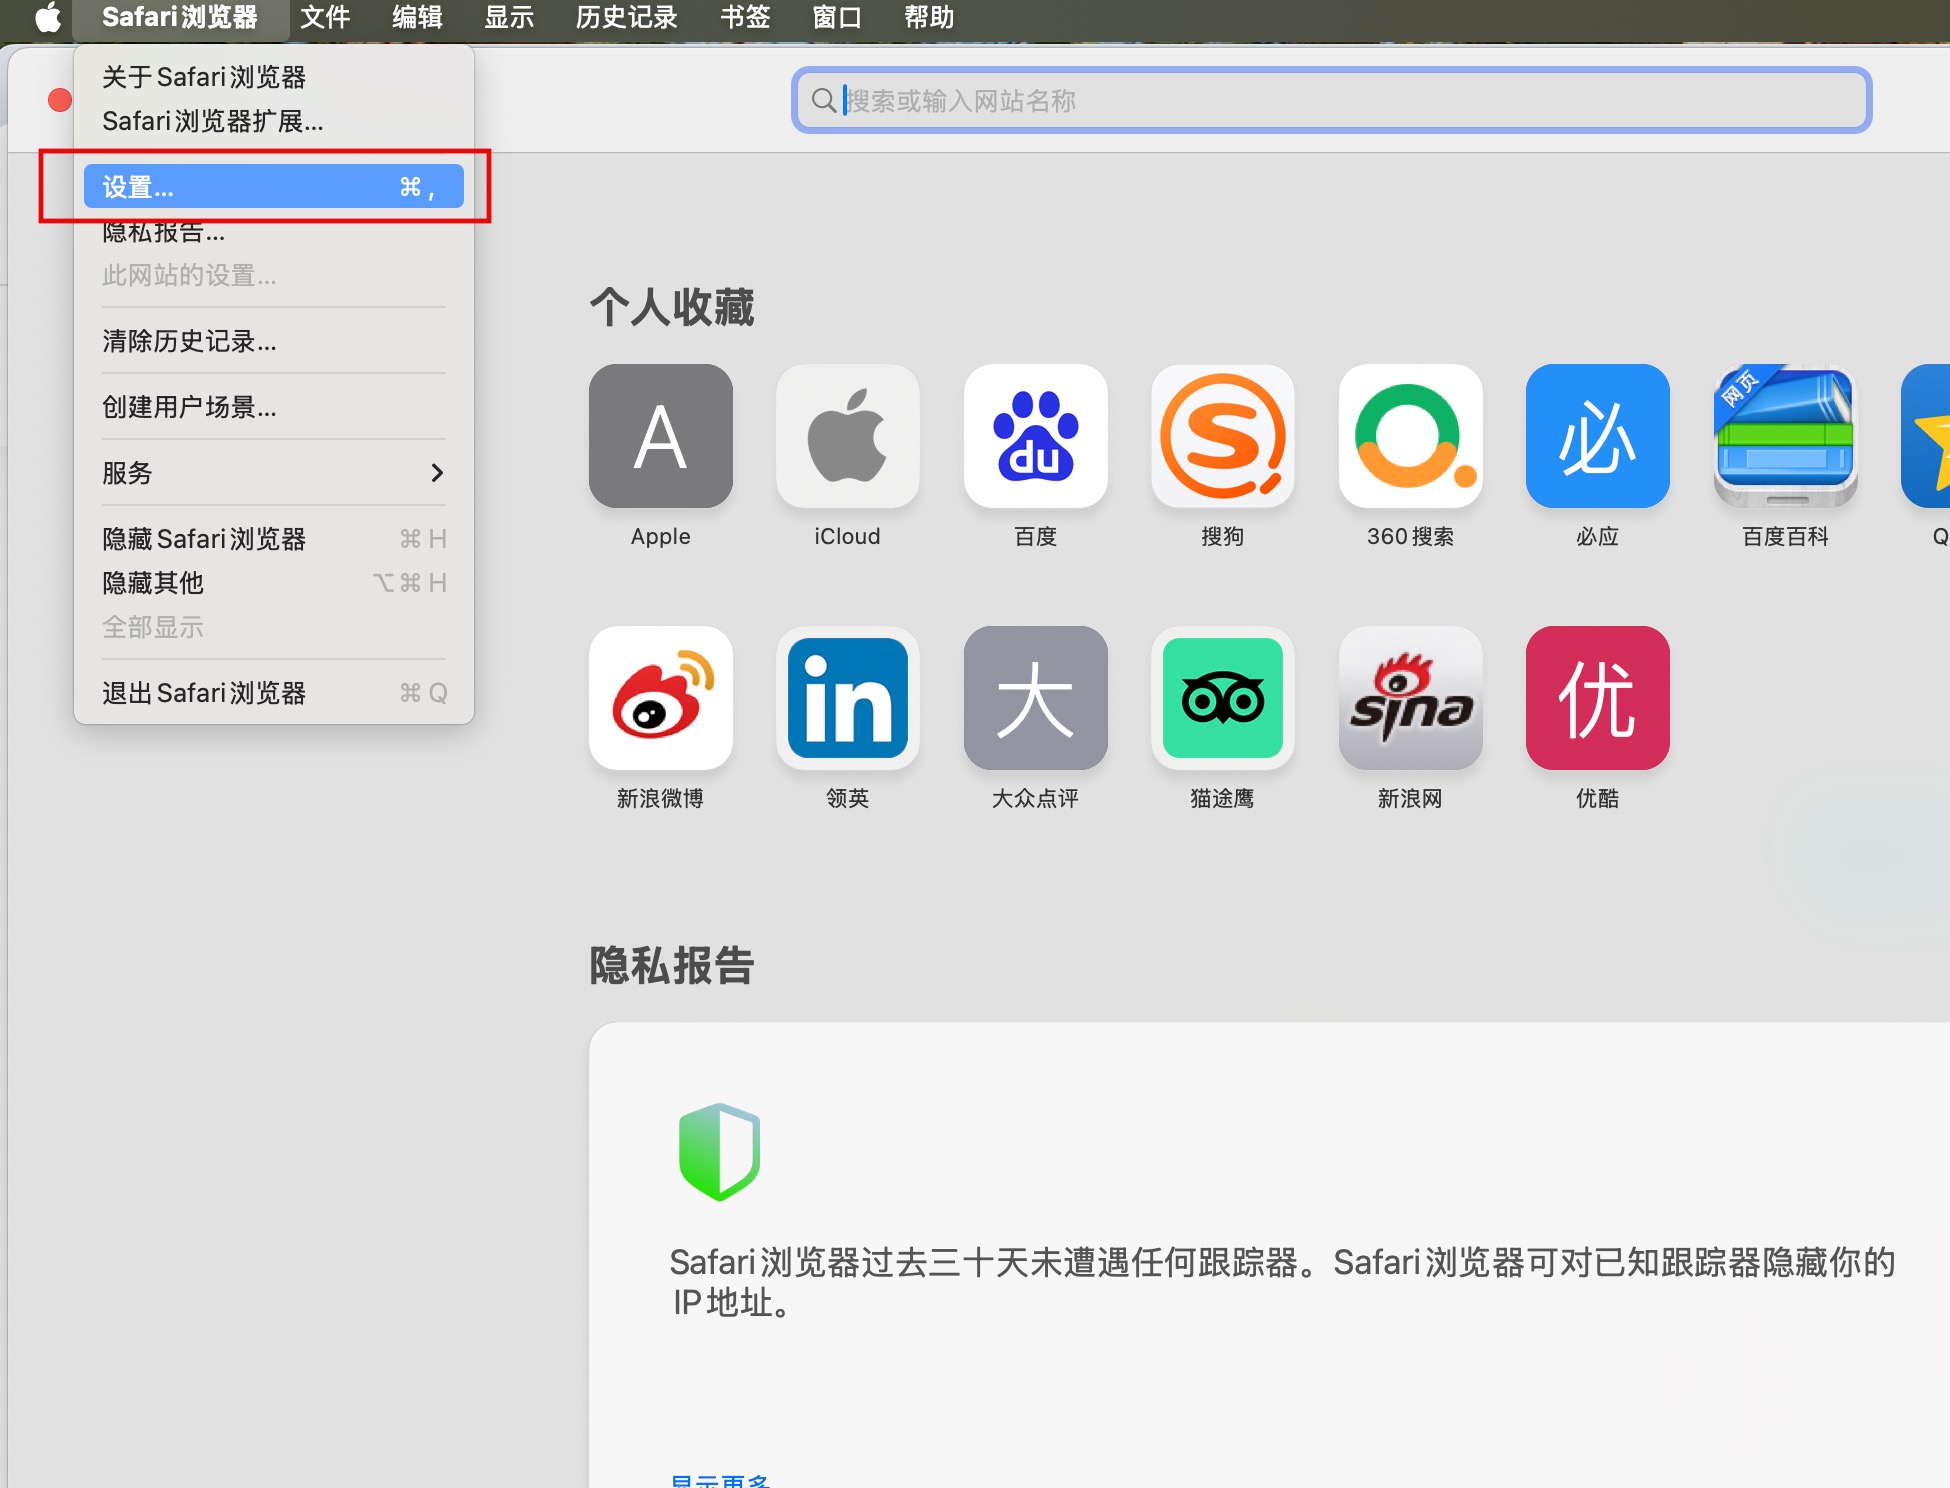The width and height of the screenshot is (1950, 1488).
Task: Open the iCloud favorite icon
Action: pyautogui.click(x=847, y=436)
